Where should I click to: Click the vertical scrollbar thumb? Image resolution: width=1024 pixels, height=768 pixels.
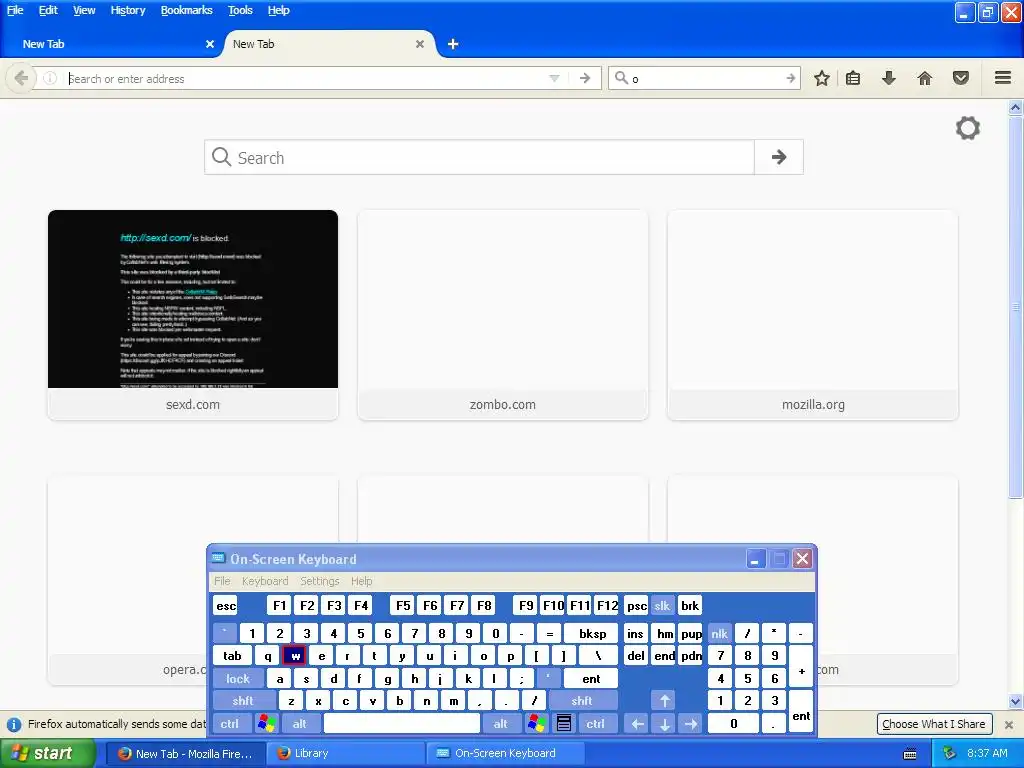[1016, 307]
